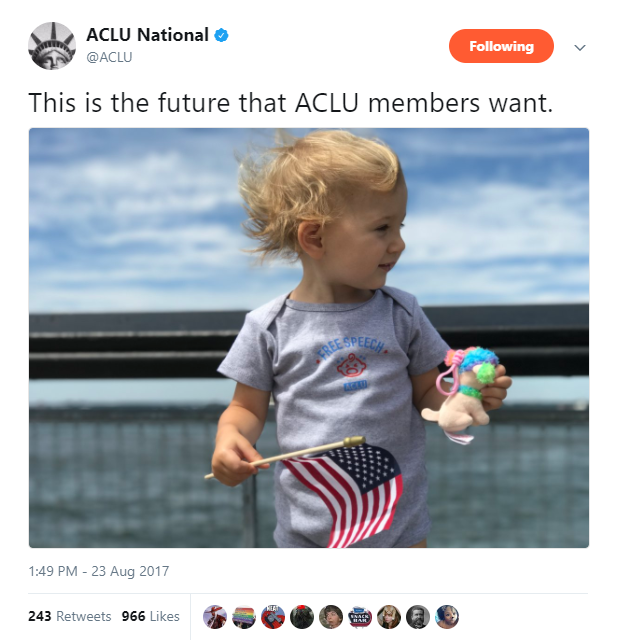Screen dimensions: 619x640
Task: Visit the @ACLU handle link
Action: (109, 57)
